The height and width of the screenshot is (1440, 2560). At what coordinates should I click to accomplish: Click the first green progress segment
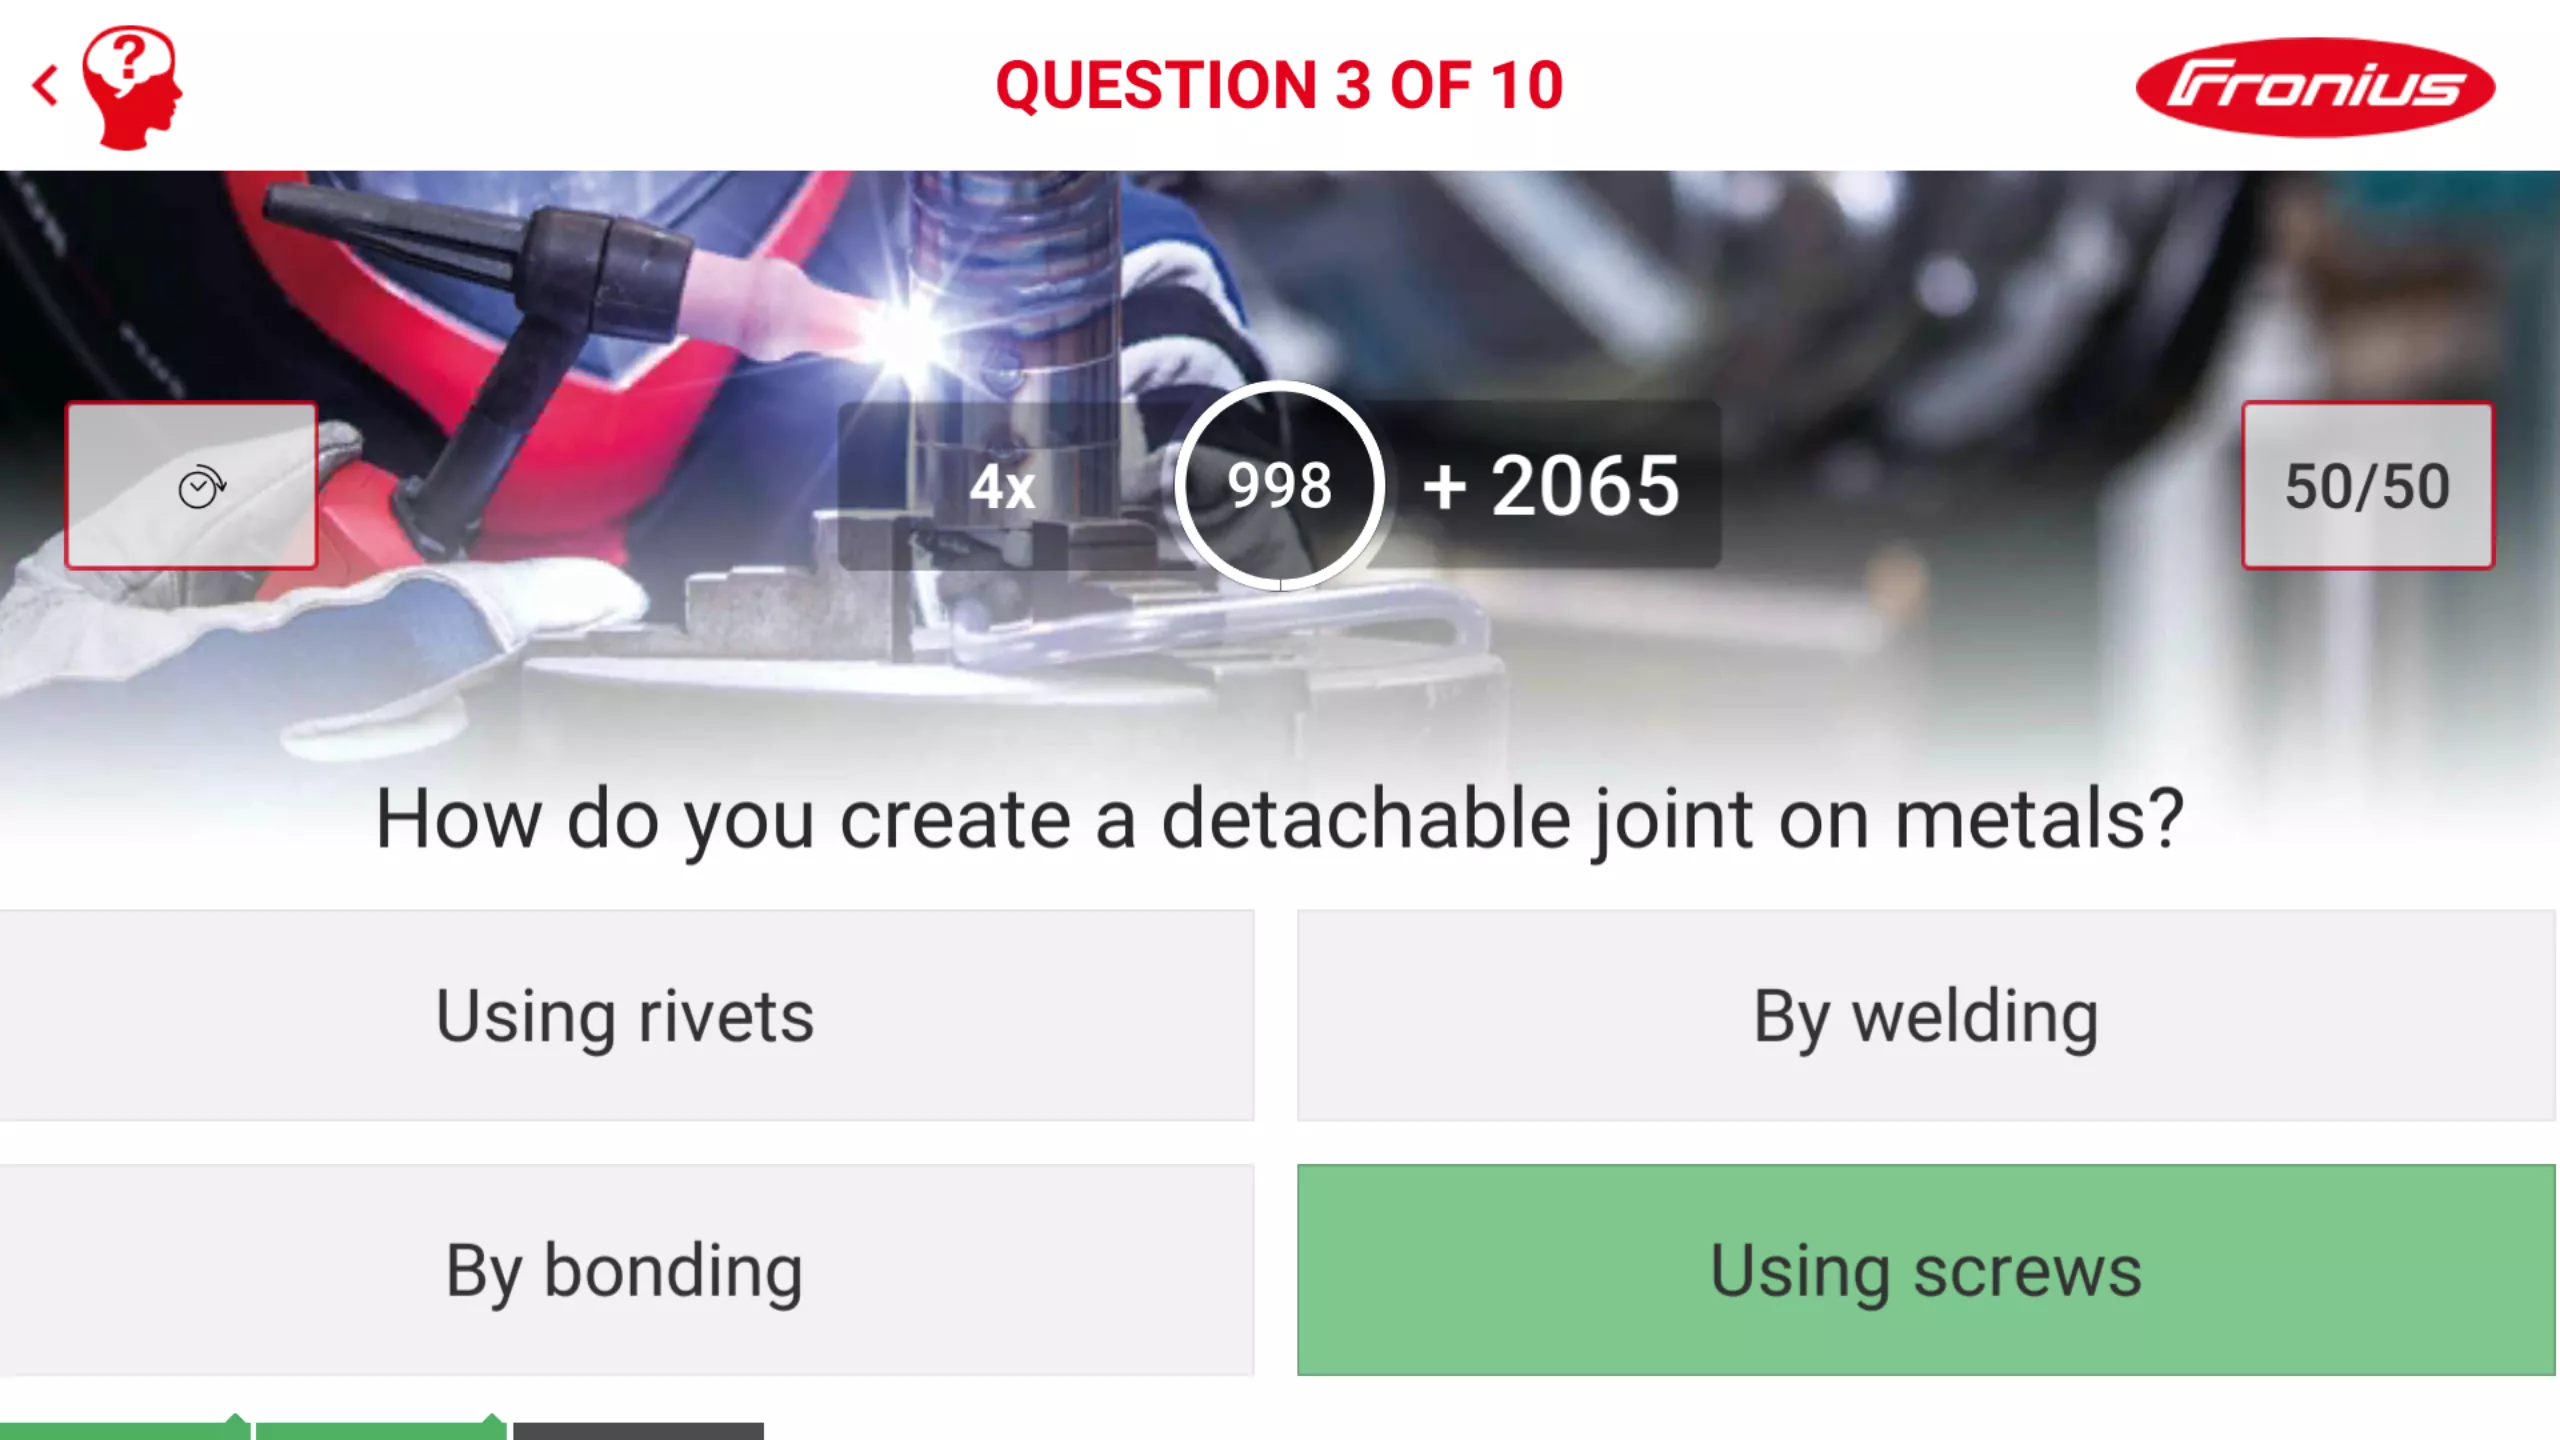click(x=124, y=1429)
